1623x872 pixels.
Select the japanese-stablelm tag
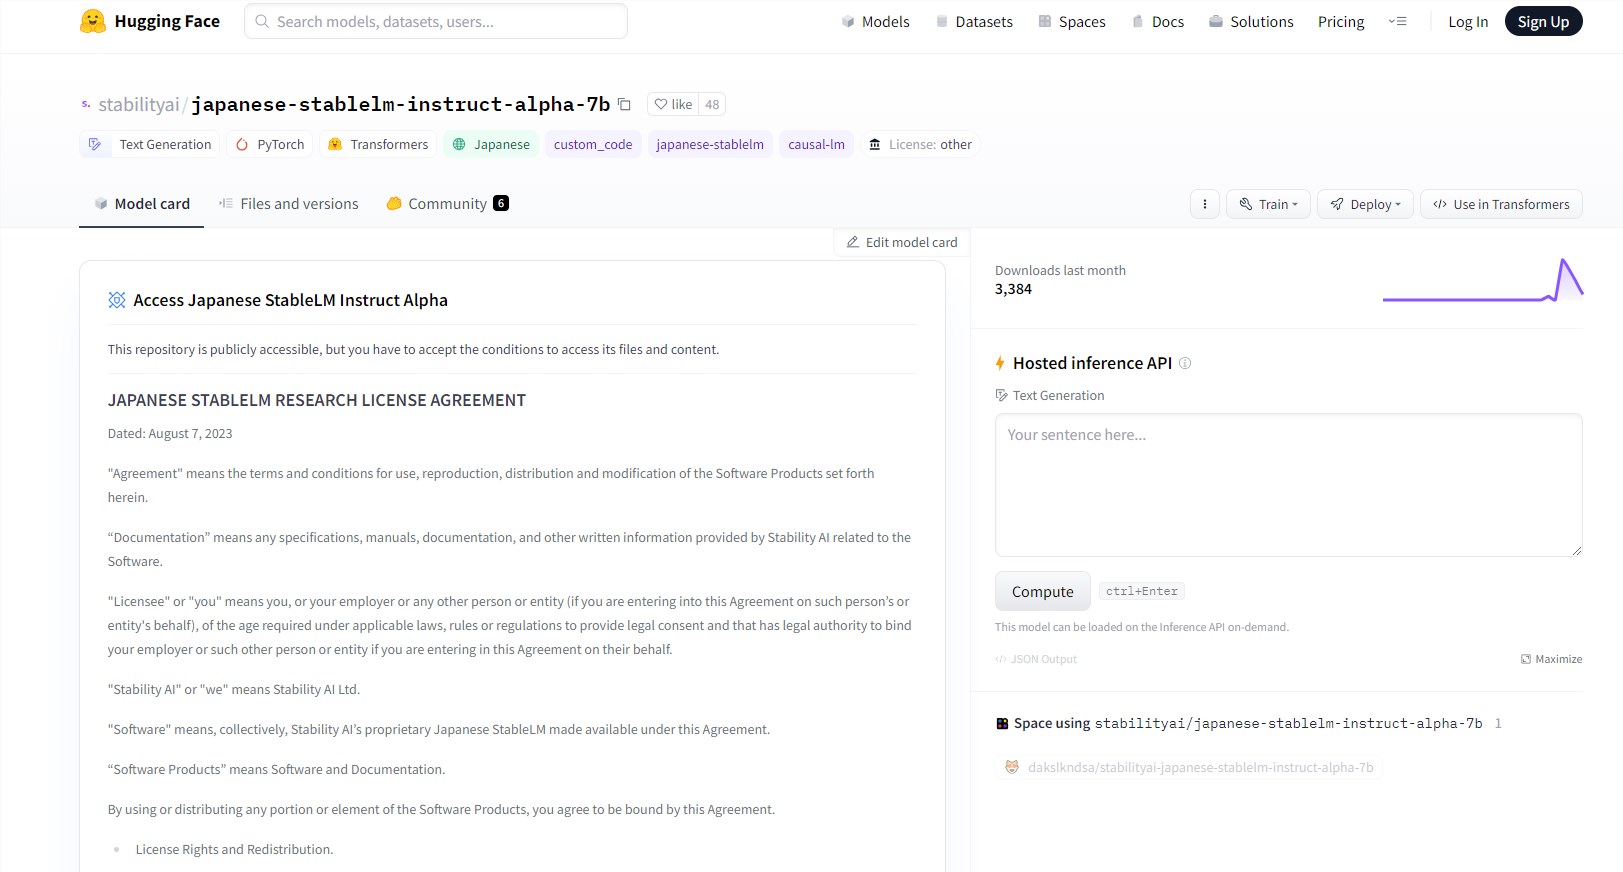710,144
